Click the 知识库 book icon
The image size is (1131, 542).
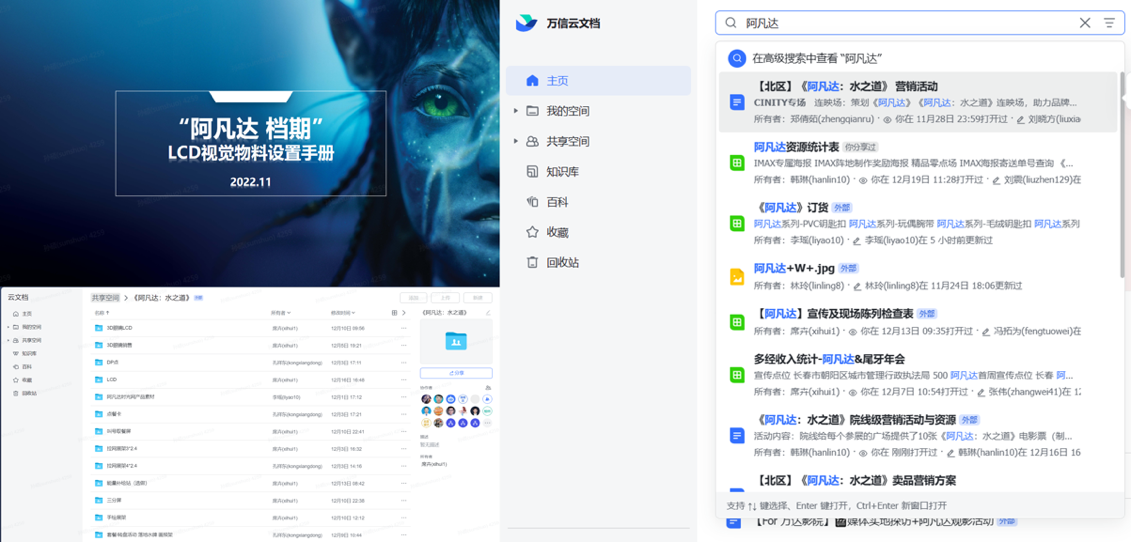click(532, 172)
